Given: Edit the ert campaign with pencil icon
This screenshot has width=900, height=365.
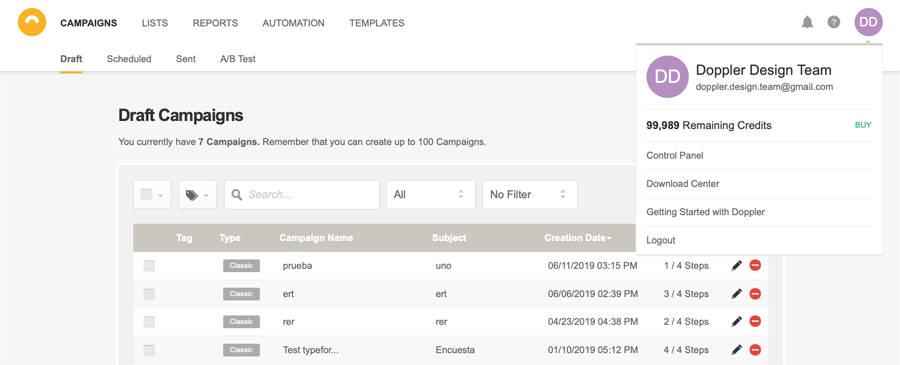Looking at the screenshot, I should tap(737, 294).
